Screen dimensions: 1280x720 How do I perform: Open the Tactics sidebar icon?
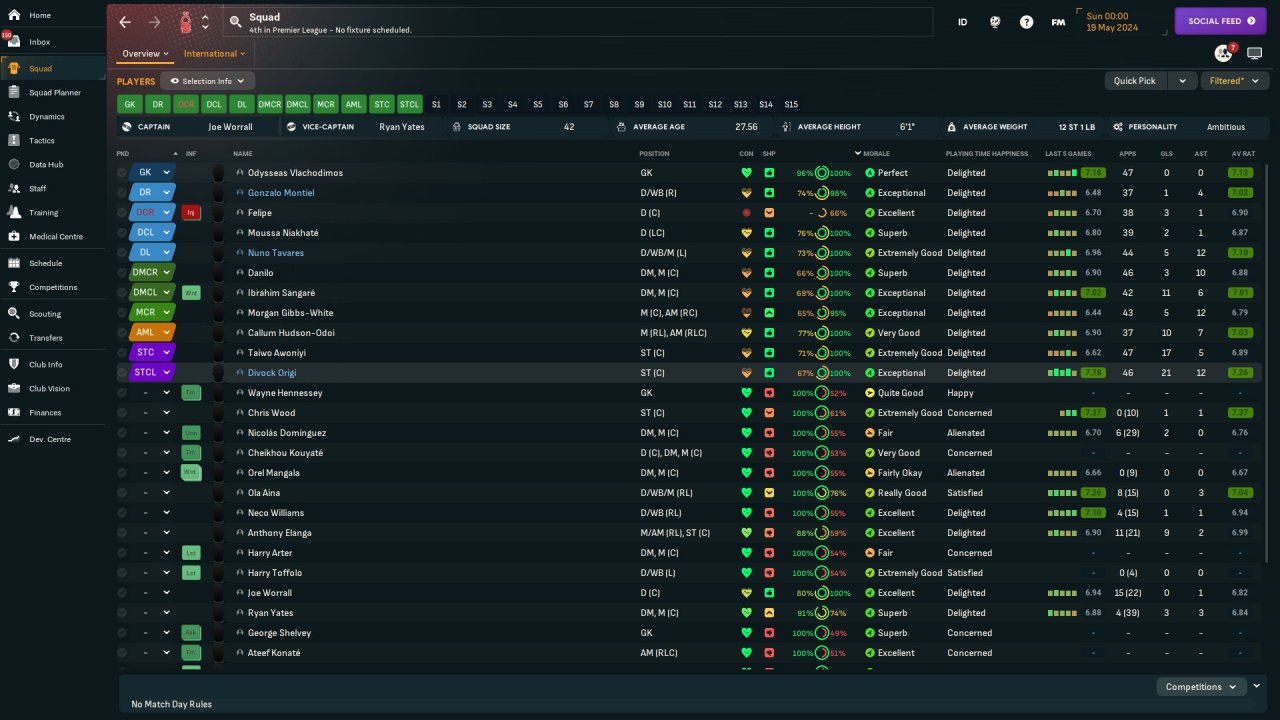[14, 141]
